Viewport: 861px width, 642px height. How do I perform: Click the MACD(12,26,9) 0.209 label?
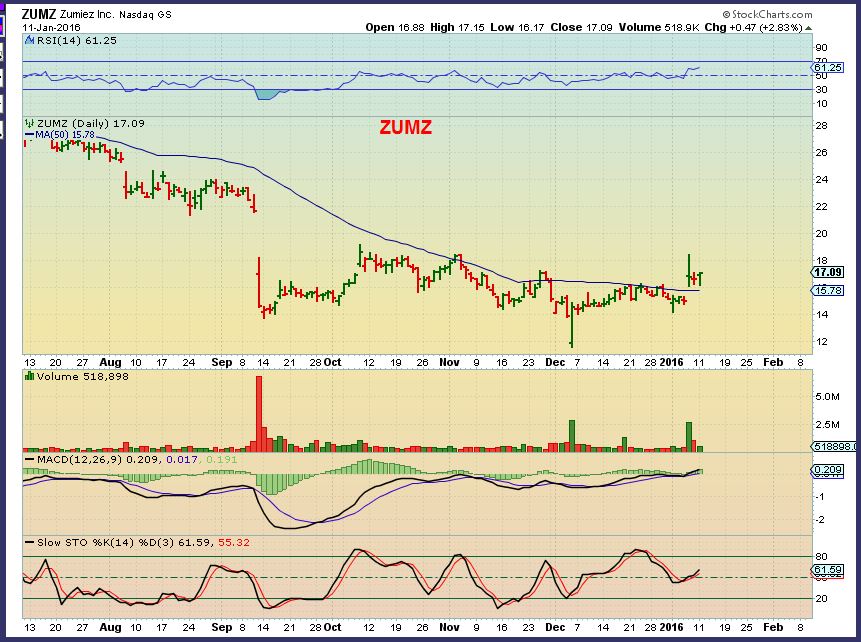pos(99,459)
